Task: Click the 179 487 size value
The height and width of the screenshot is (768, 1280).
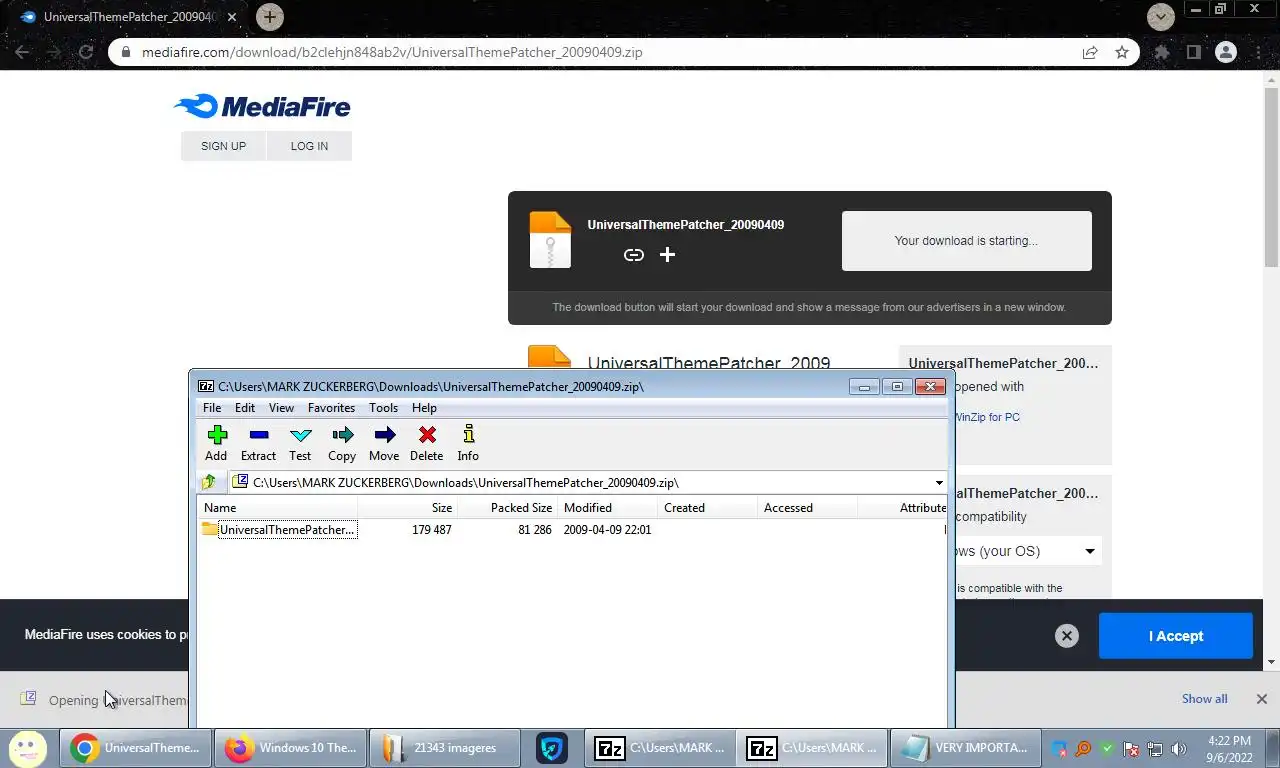Action: (x=432, y=530)
